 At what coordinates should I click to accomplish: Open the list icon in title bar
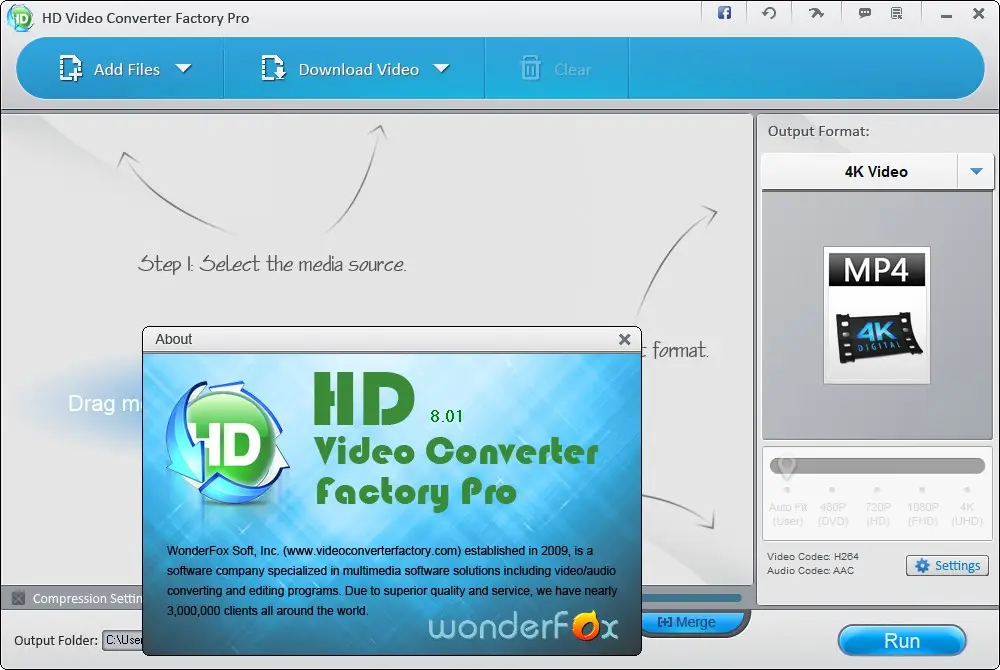(x=897, y=13)
